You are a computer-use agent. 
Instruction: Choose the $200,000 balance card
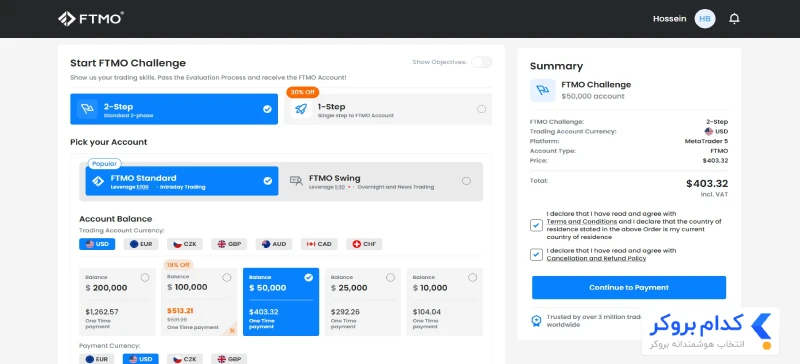pos(117,302)
